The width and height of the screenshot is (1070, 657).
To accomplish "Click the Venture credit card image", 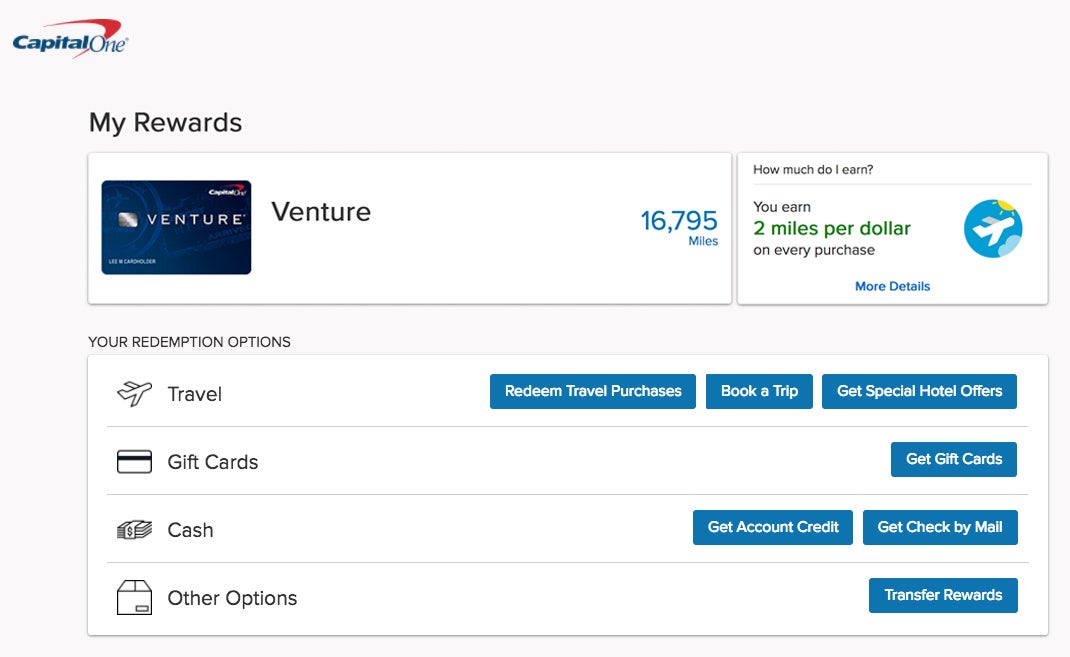I will pos(176,227).
